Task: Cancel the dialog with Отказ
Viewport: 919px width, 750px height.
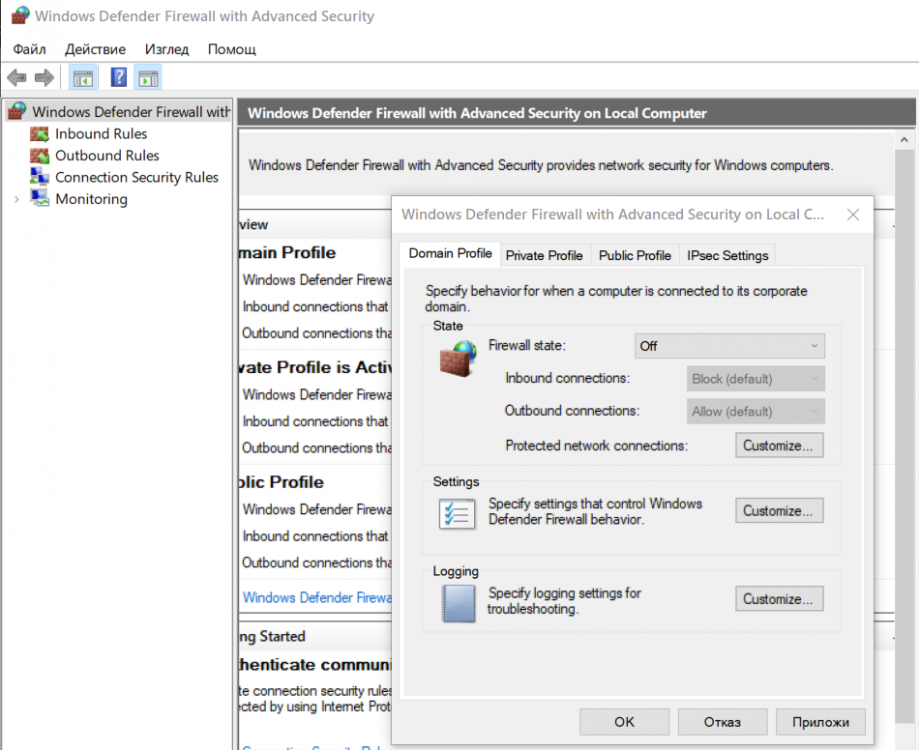Action: [x=722, y=722]
